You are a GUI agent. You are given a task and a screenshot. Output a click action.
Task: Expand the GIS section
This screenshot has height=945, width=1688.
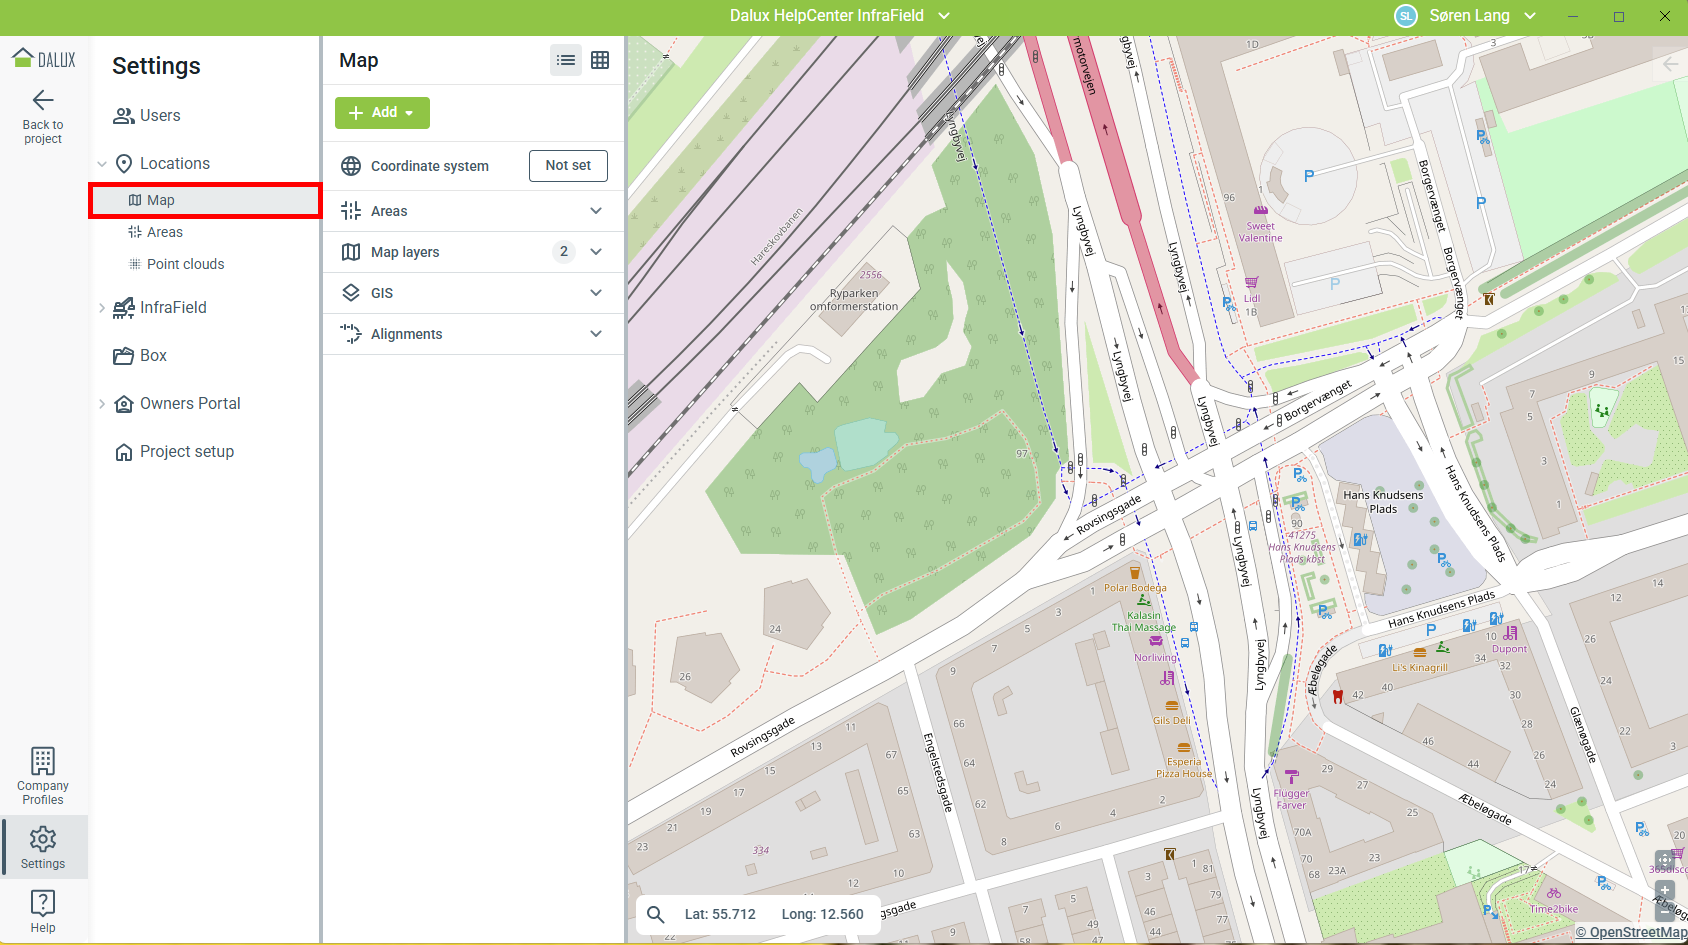[x=596, y=293]
